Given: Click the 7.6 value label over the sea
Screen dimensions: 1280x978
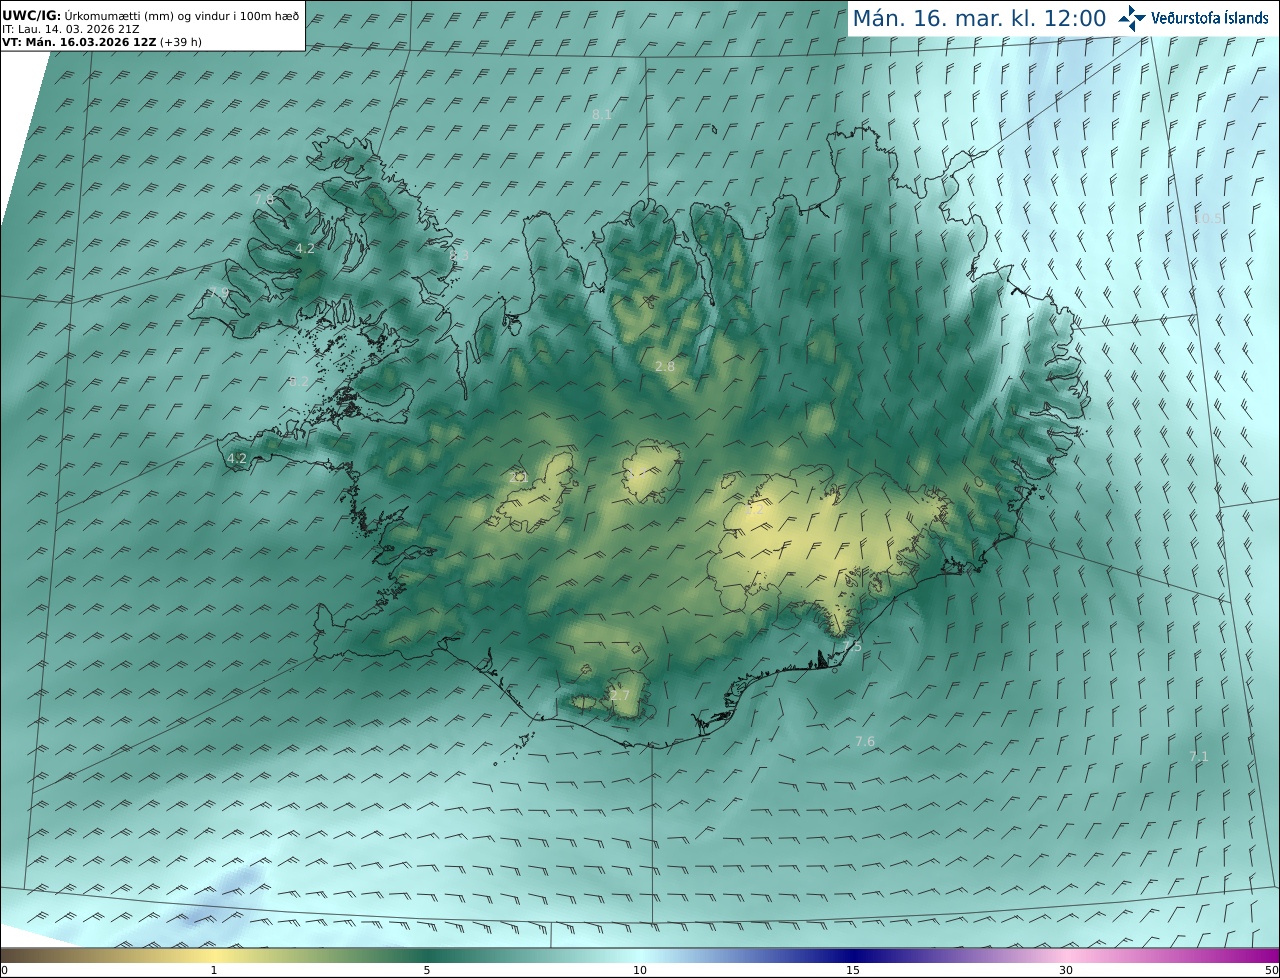Looking at the screenshot, I should (x=865, y=741).
